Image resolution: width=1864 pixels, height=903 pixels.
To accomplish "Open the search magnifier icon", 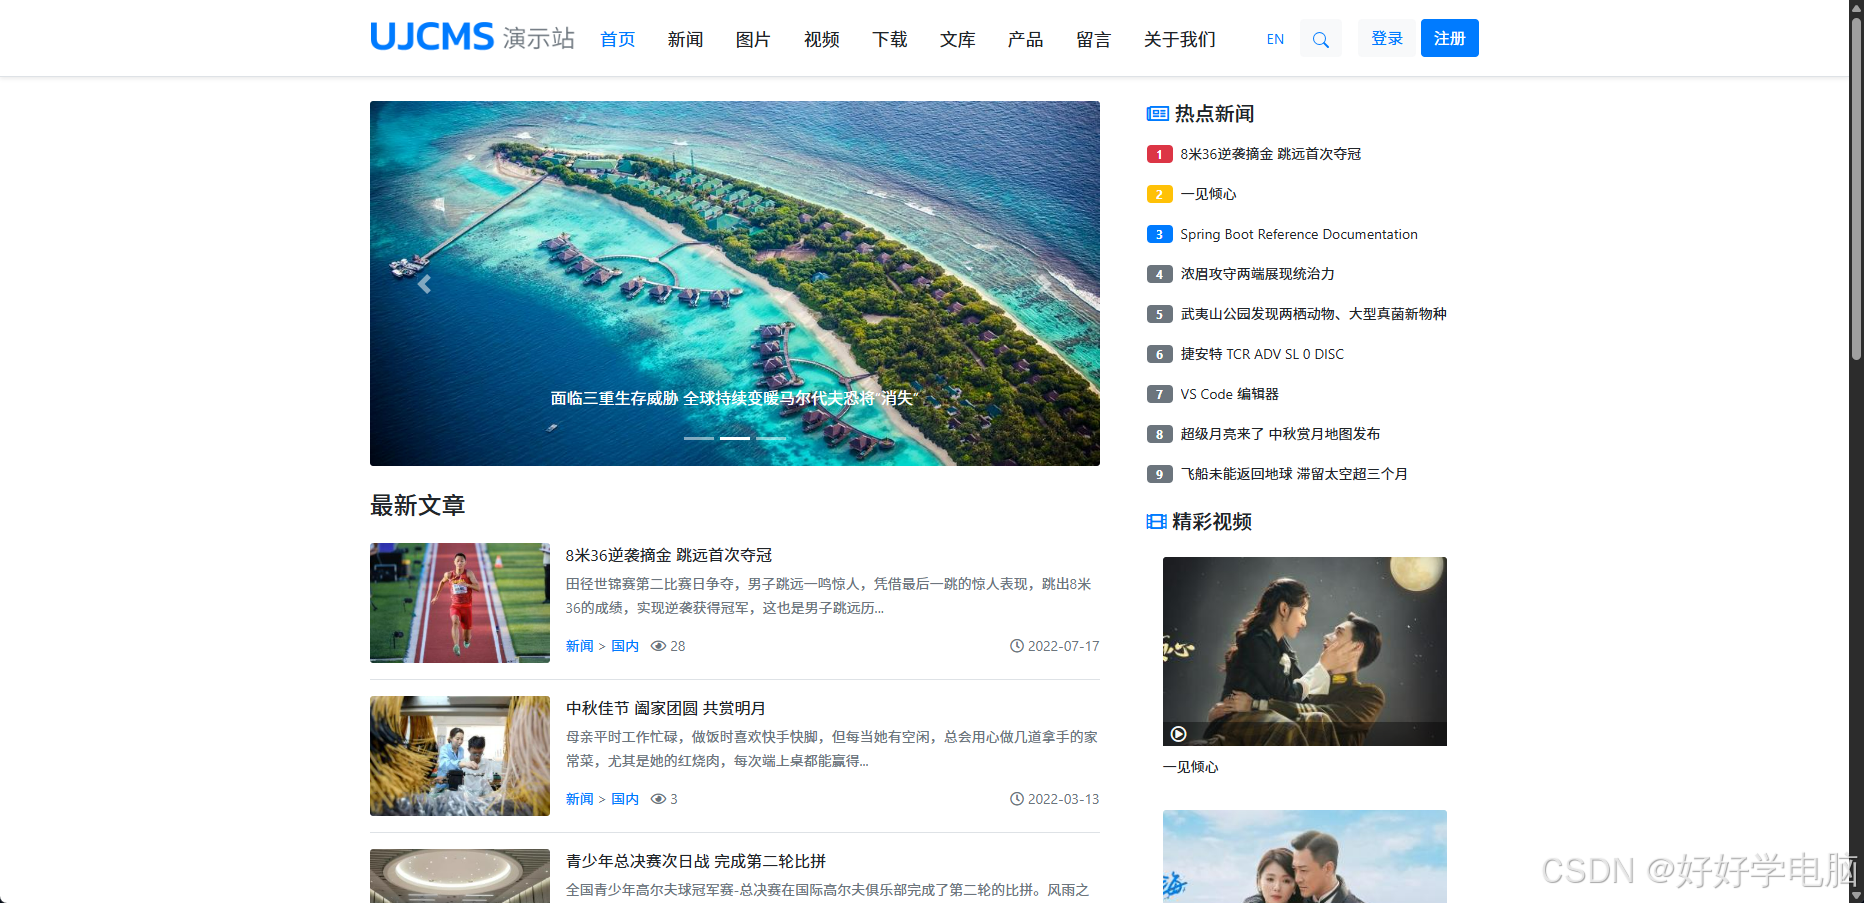I will (1320, 39).
